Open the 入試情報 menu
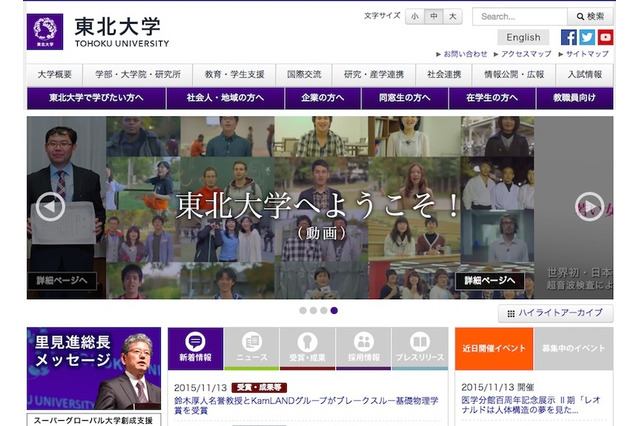Image resolution: width=640 pixels, height=426 pixels. pyautogui.click(x=584, y=75)
